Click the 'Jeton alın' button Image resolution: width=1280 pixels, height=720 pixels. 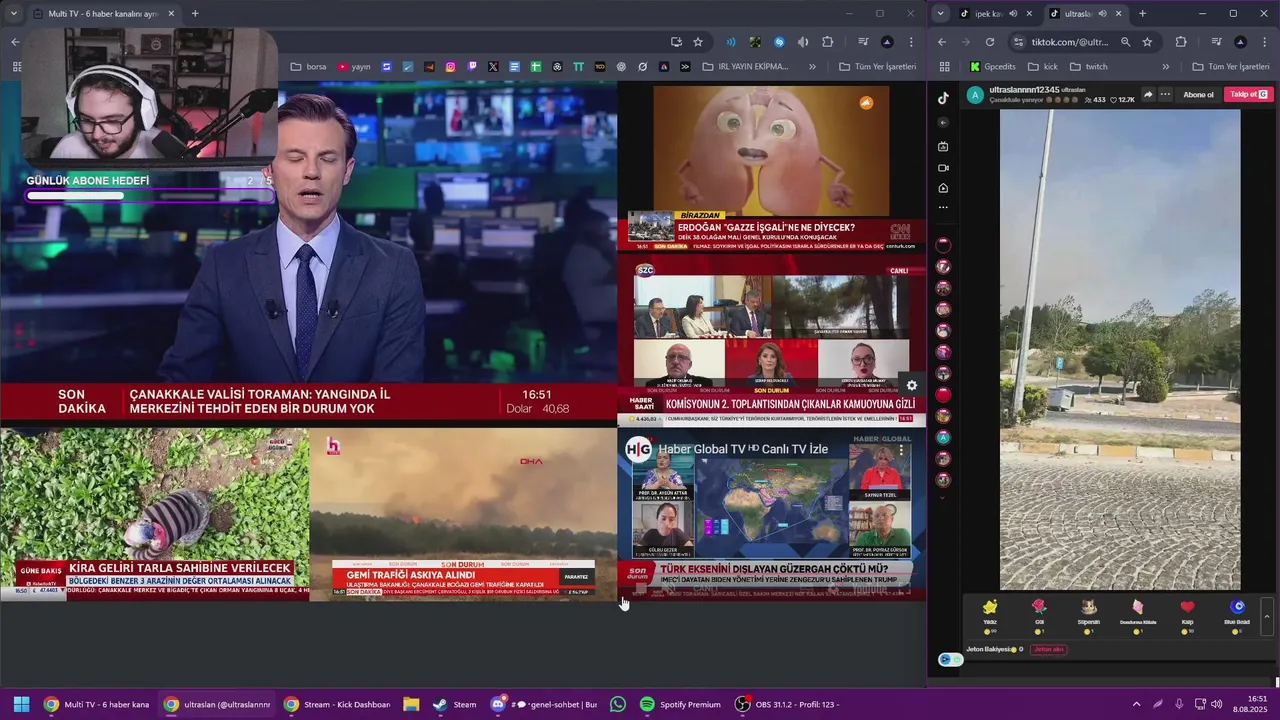[x=1049, y=649]
